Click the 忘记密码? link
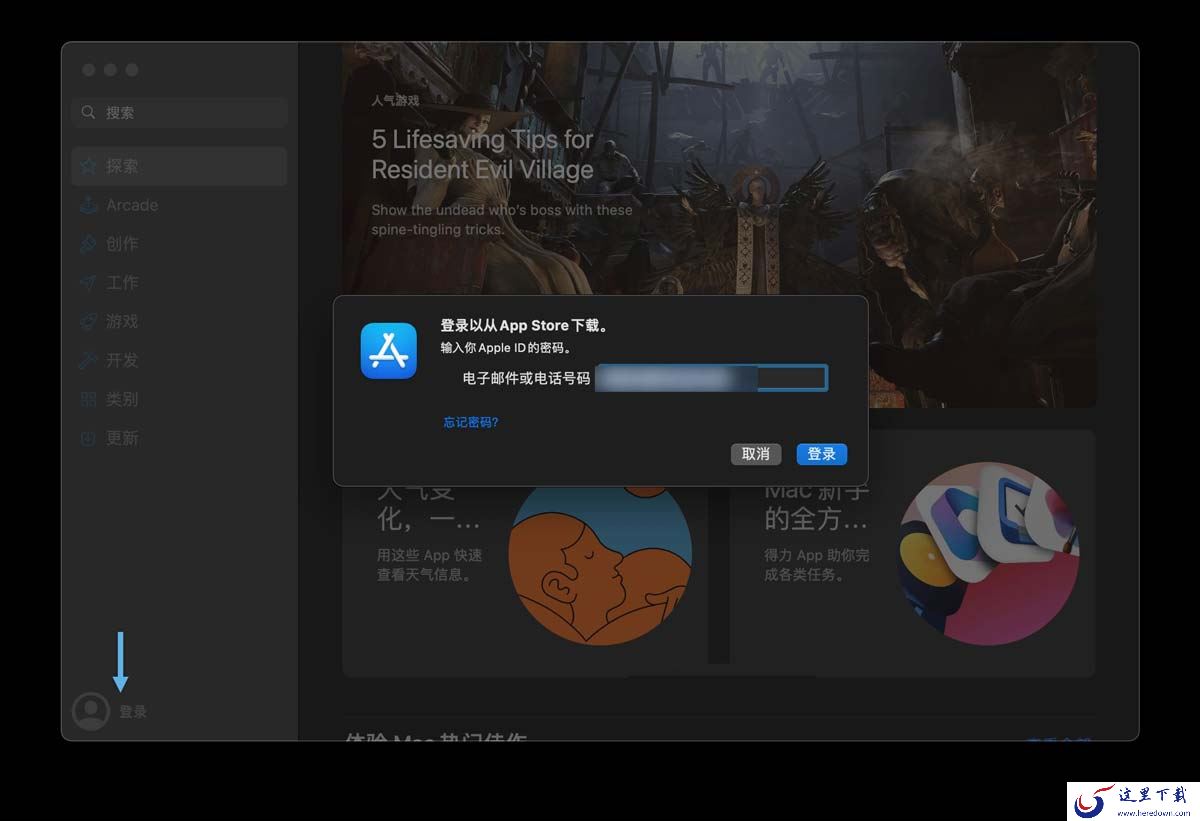Image resolution: width=1200 pixels, height=821 pixels. [471, 422]
